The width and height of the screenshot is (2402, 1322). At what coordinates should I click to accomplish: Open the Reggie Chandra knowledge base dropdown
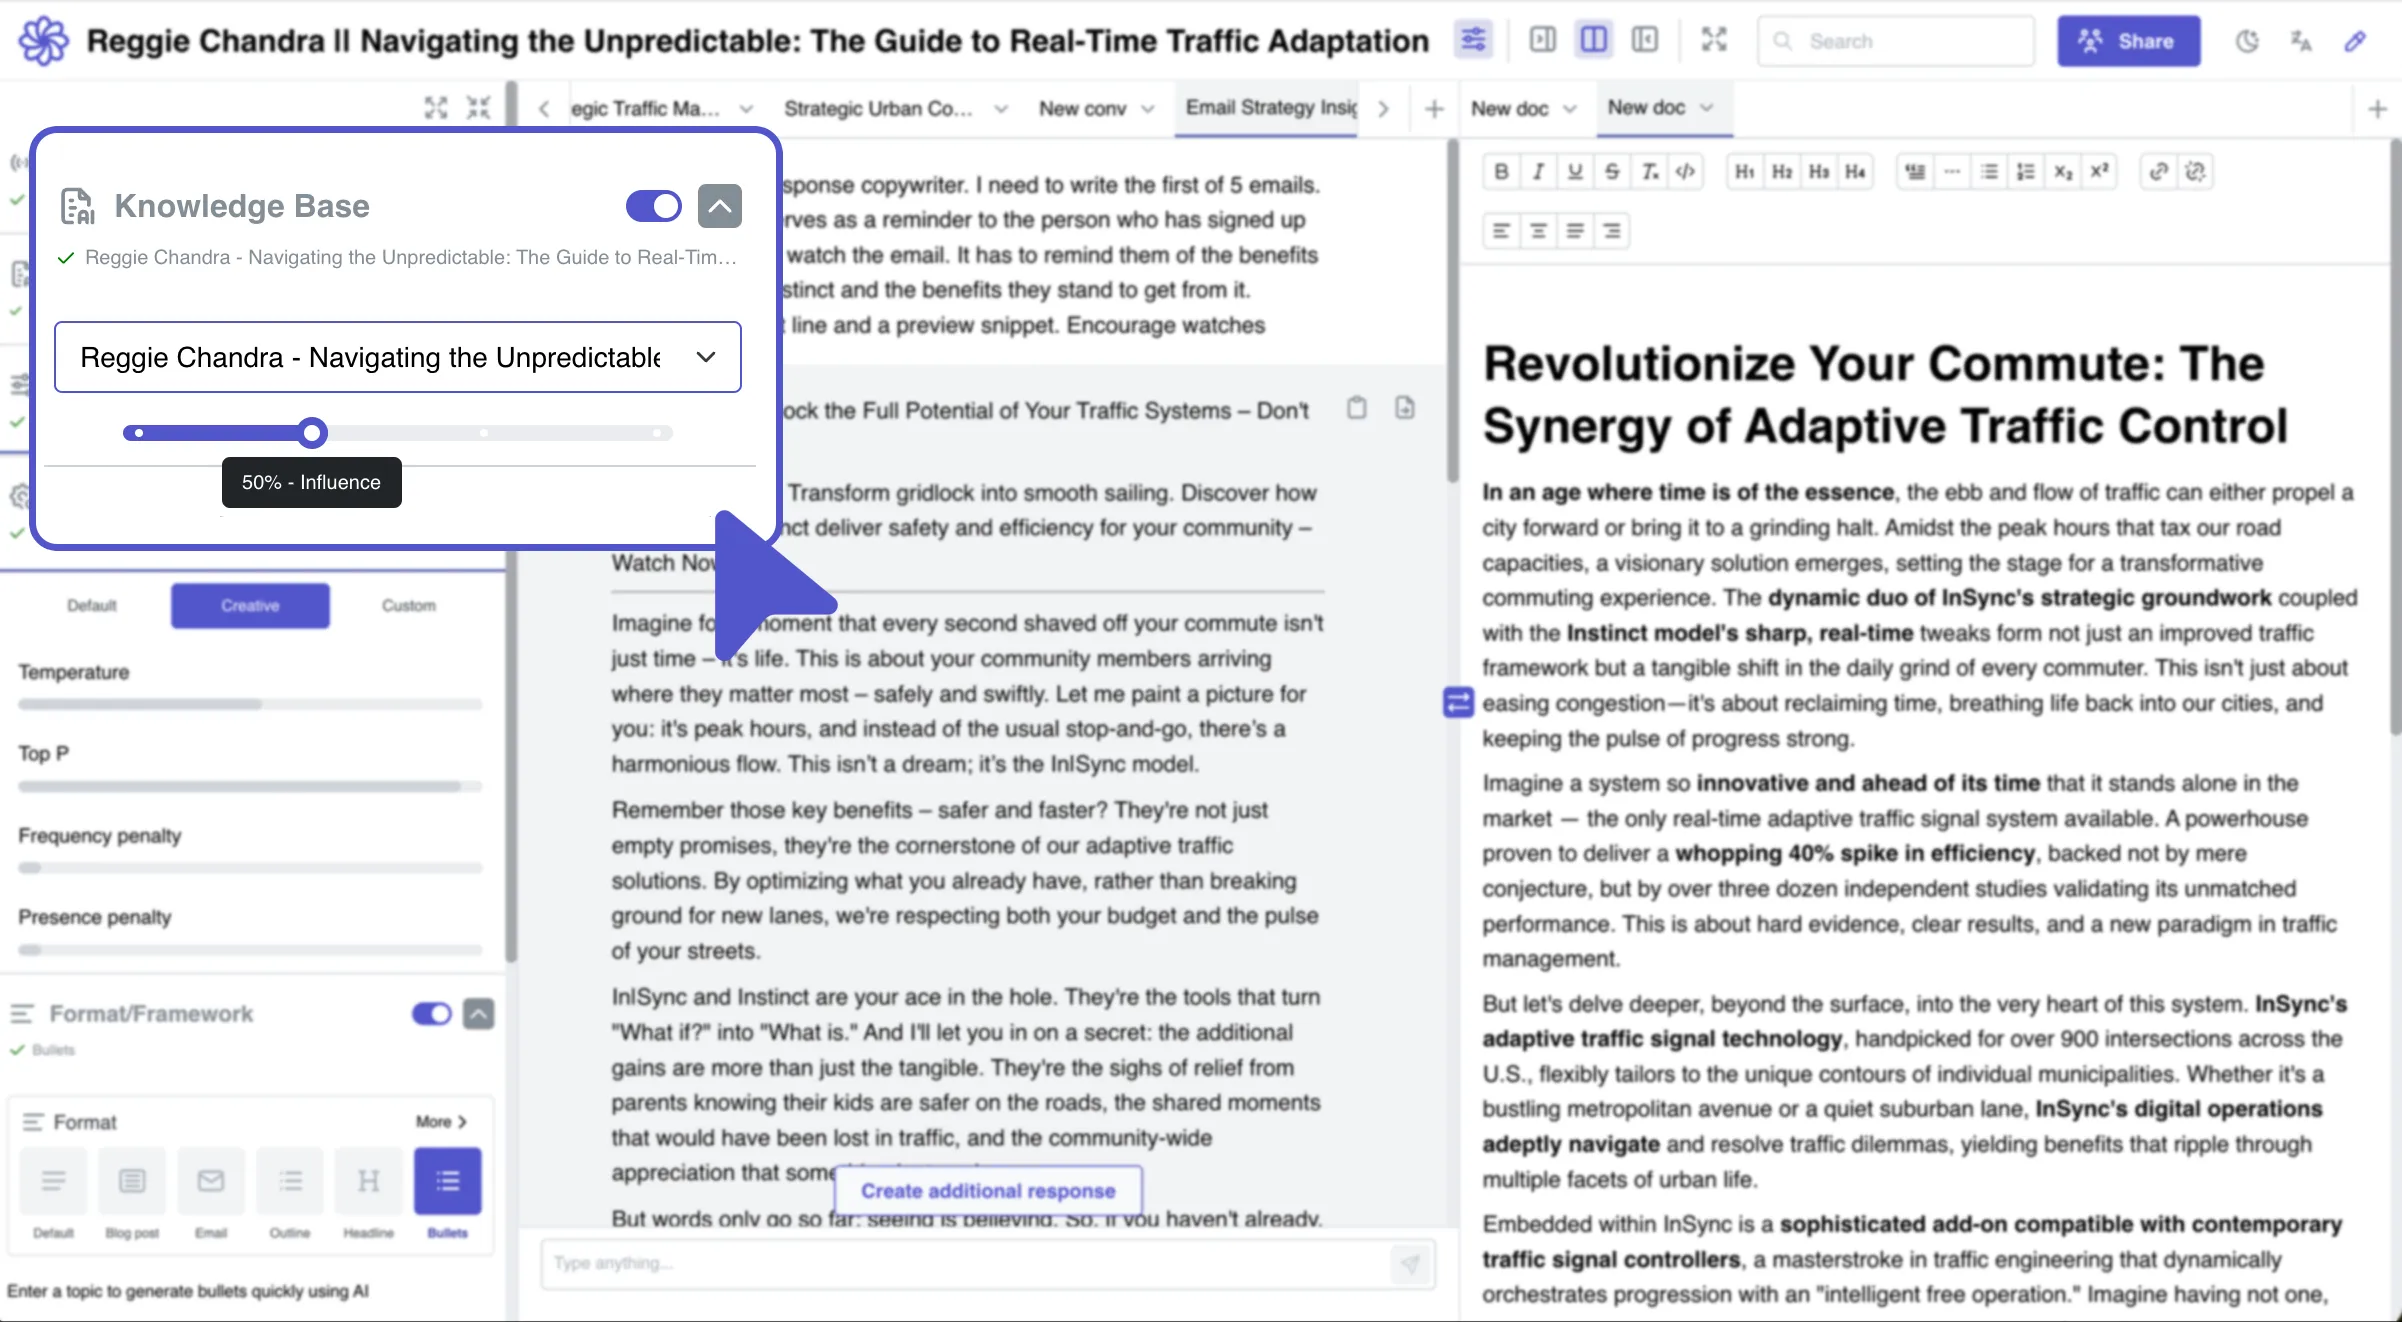[397, 357]
